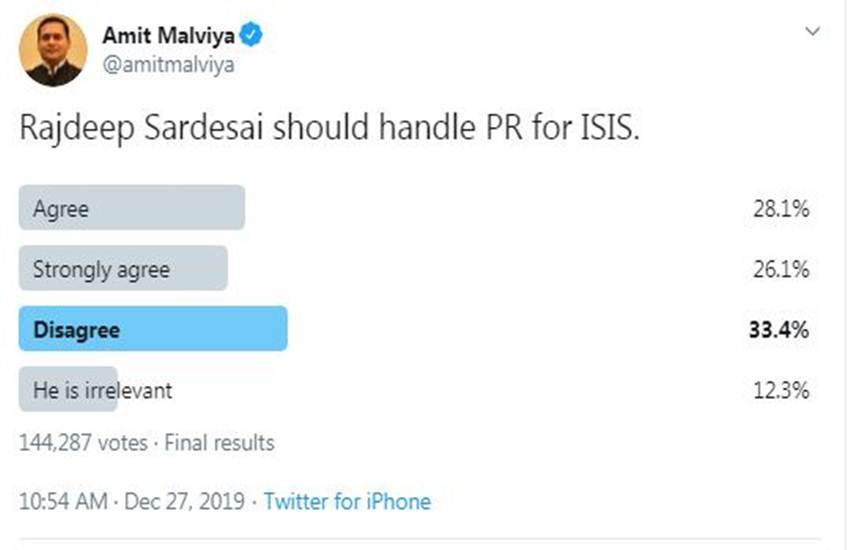The height and width of the screenshot is (550, 850).
Task: Open the 10:54 AM timestamp
Action: (x=63, y=501)
